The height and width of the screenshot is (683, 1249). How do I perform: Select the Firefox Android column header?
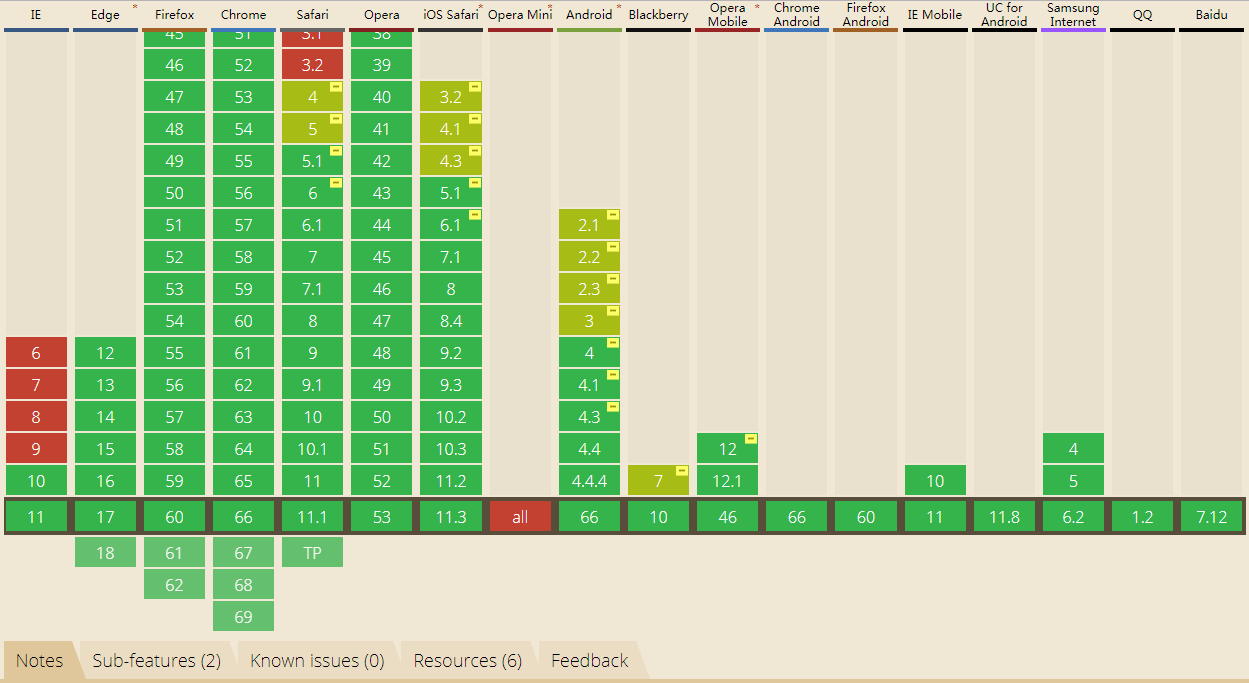(x=866, y=15)
